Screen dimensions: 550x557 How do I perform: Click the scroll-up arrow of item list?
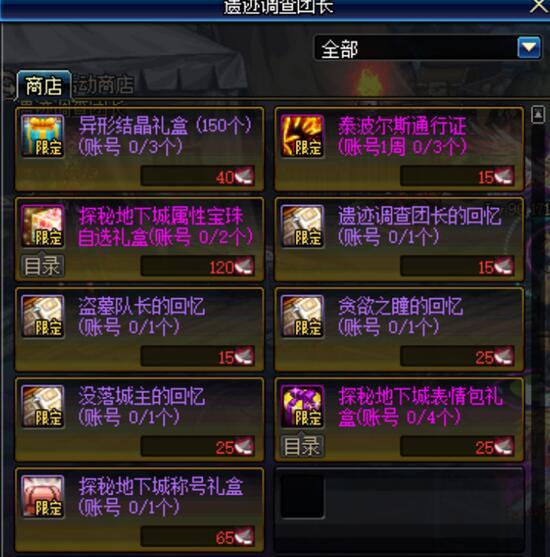pos(538,114)
